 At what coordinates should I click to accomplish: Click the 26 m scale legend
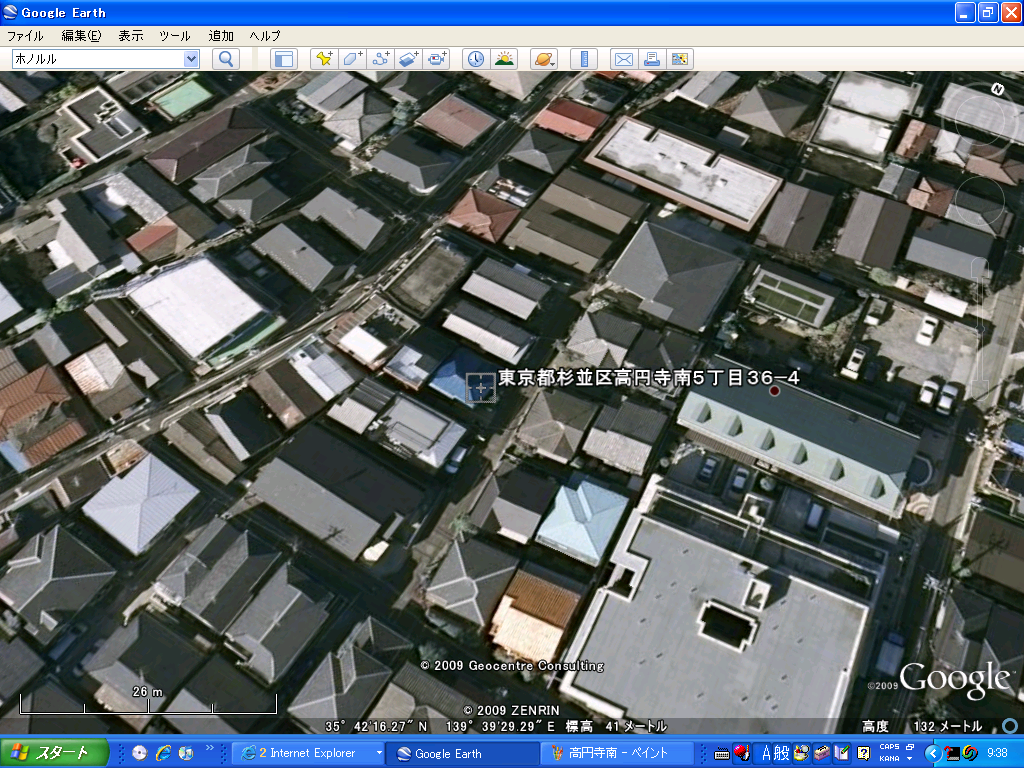click(148, 700)
